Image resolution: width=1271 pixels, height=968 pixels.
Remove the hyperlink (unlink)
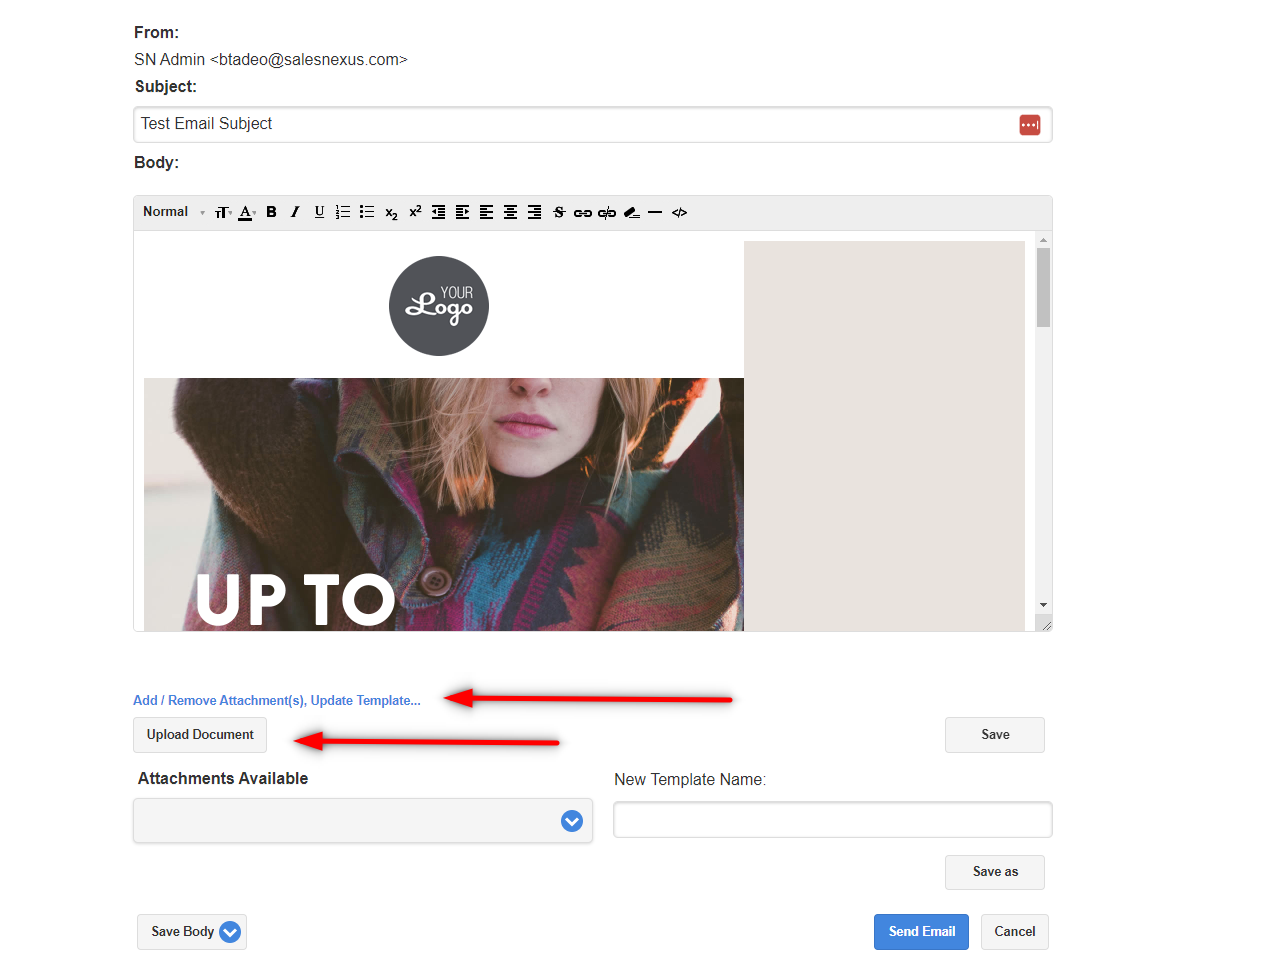coord(607,213)
